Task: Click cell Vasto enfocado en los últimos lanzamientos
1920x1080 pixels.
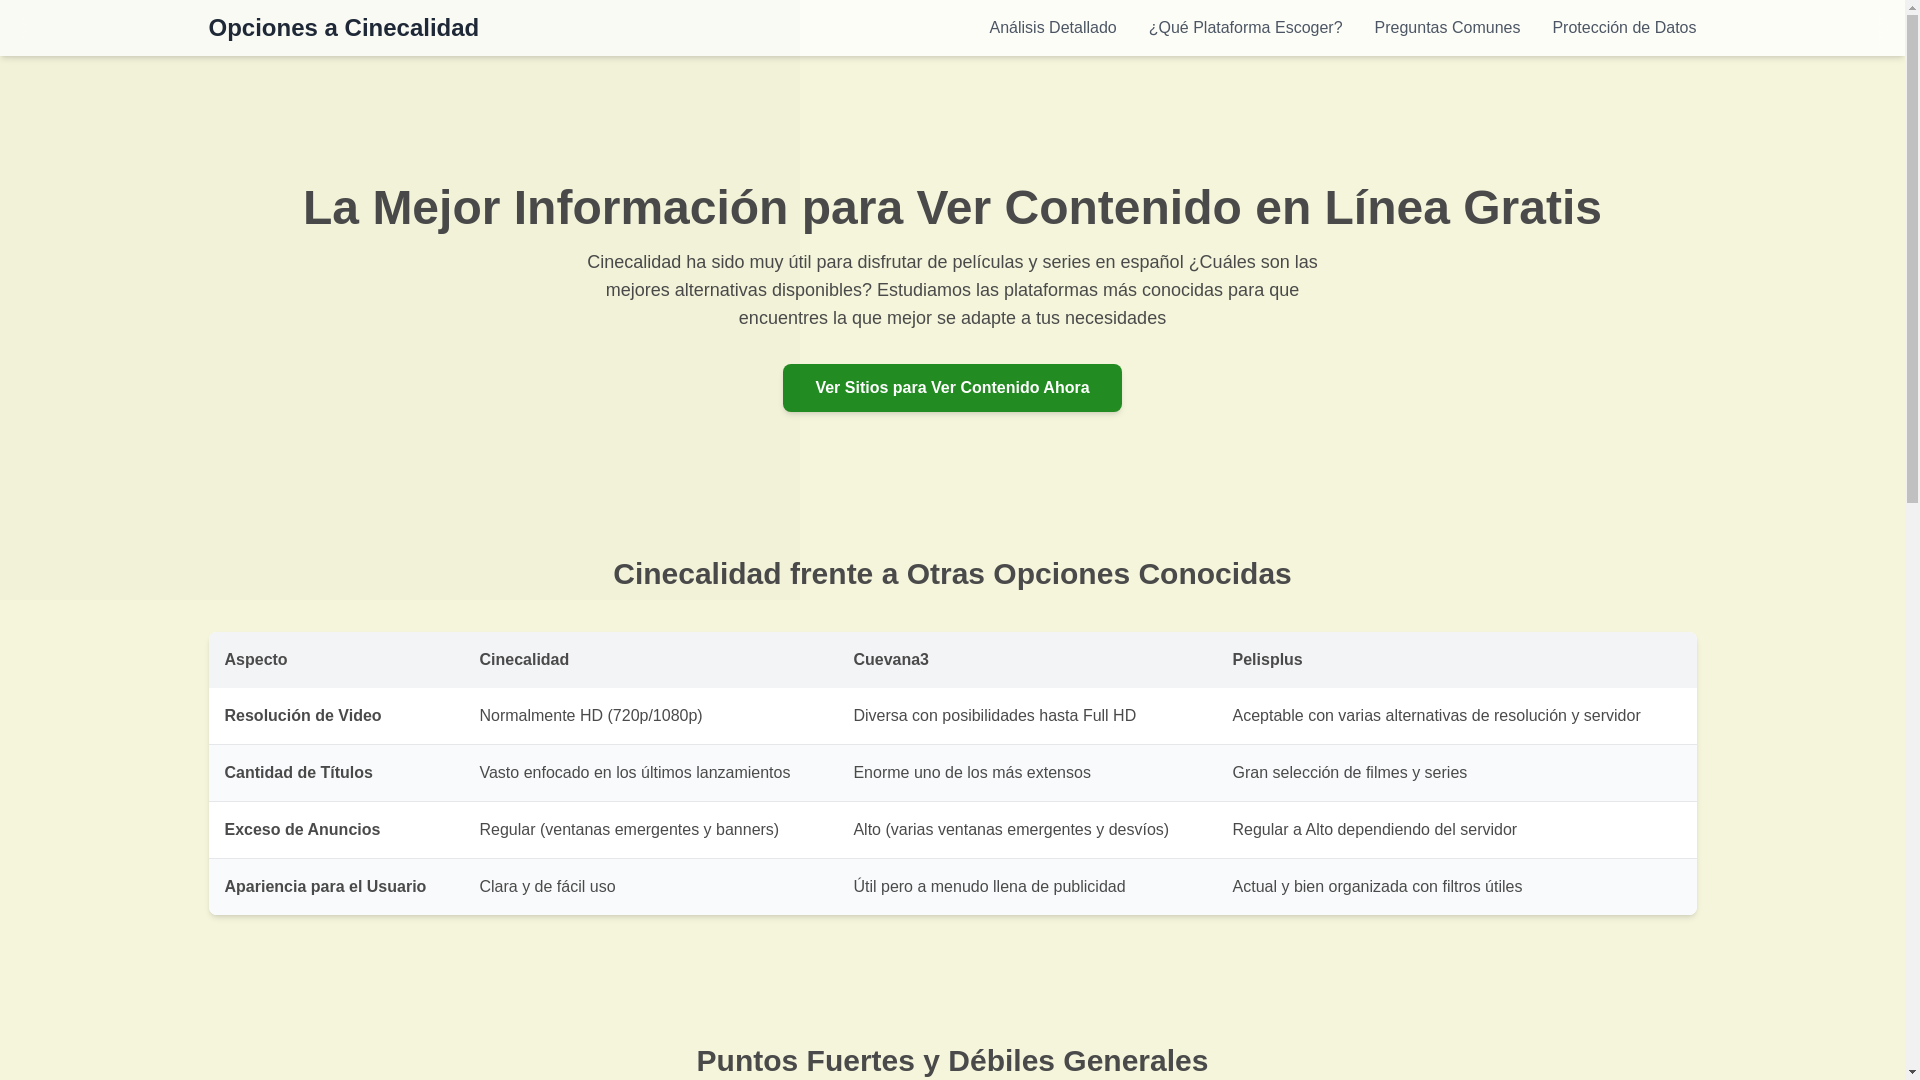Action: tap(650, 773)
